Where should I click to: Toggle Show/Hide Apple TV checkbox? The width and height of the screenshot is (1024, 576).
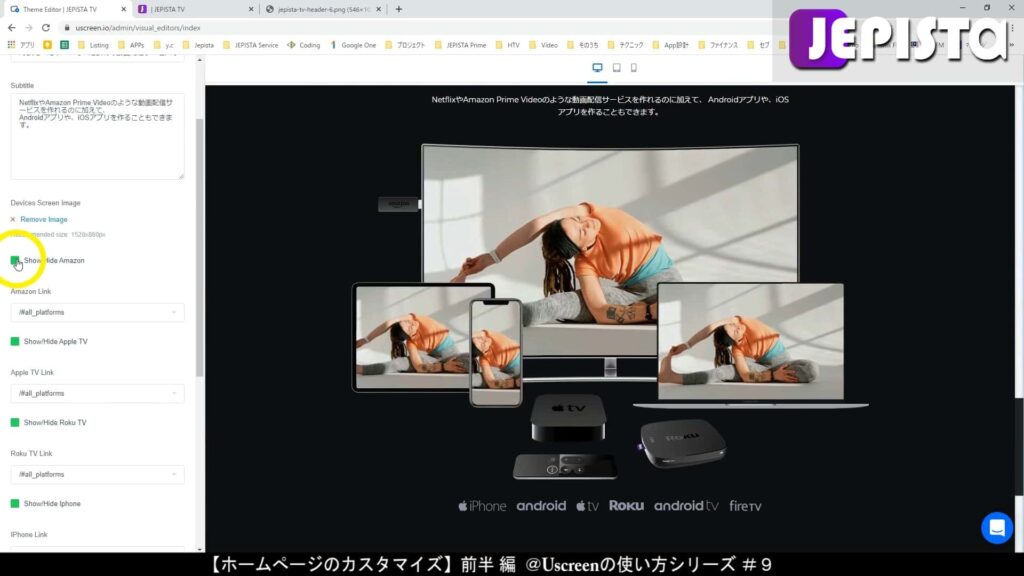15,342
